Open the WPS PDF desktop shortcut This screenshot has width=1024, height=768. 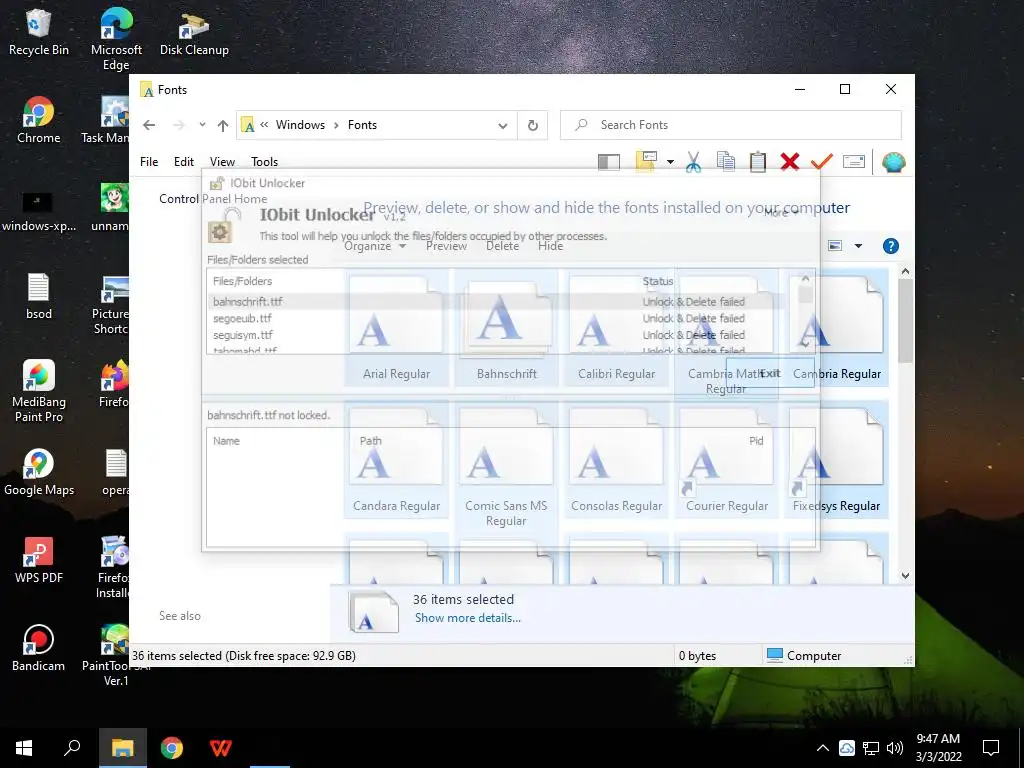(39, 560)
